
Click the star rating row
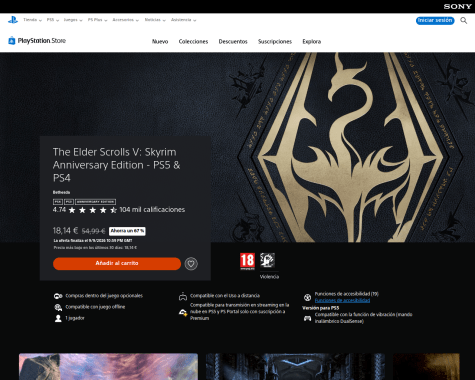93,210
